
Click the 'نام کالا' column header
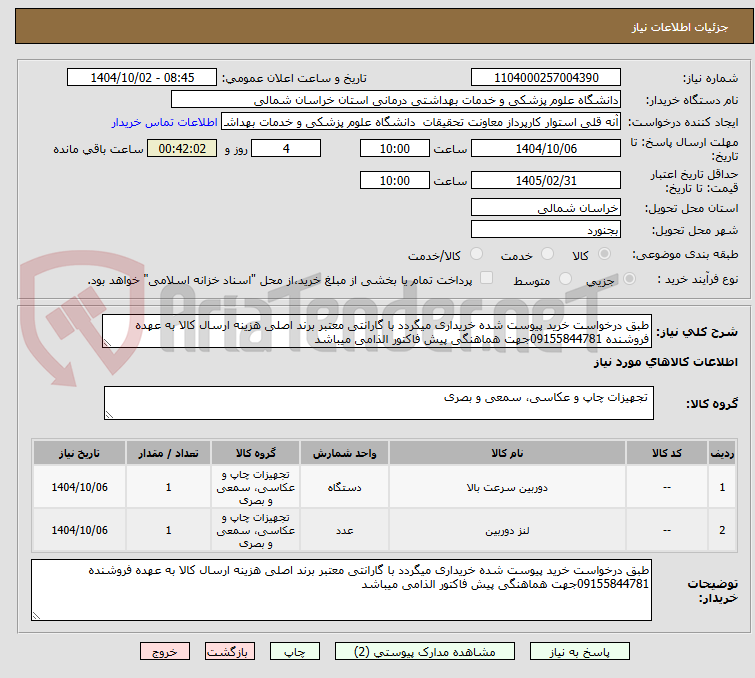click(507, 453)
